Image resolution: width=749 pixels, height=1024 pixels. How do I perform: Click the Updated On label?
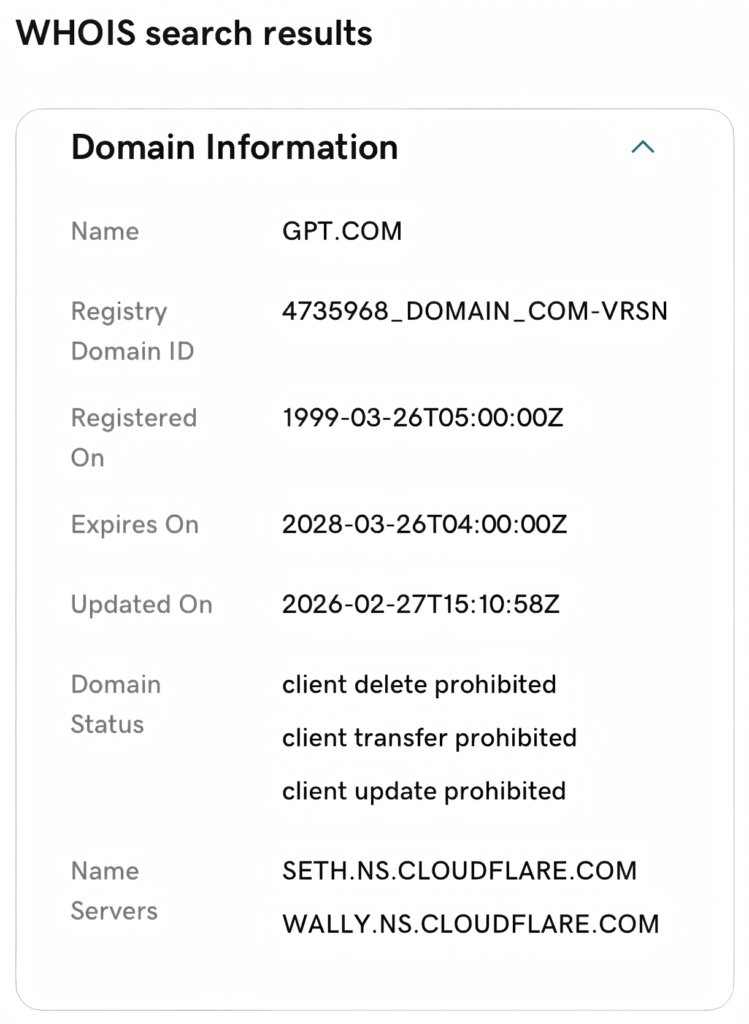(x=141, y=604)
